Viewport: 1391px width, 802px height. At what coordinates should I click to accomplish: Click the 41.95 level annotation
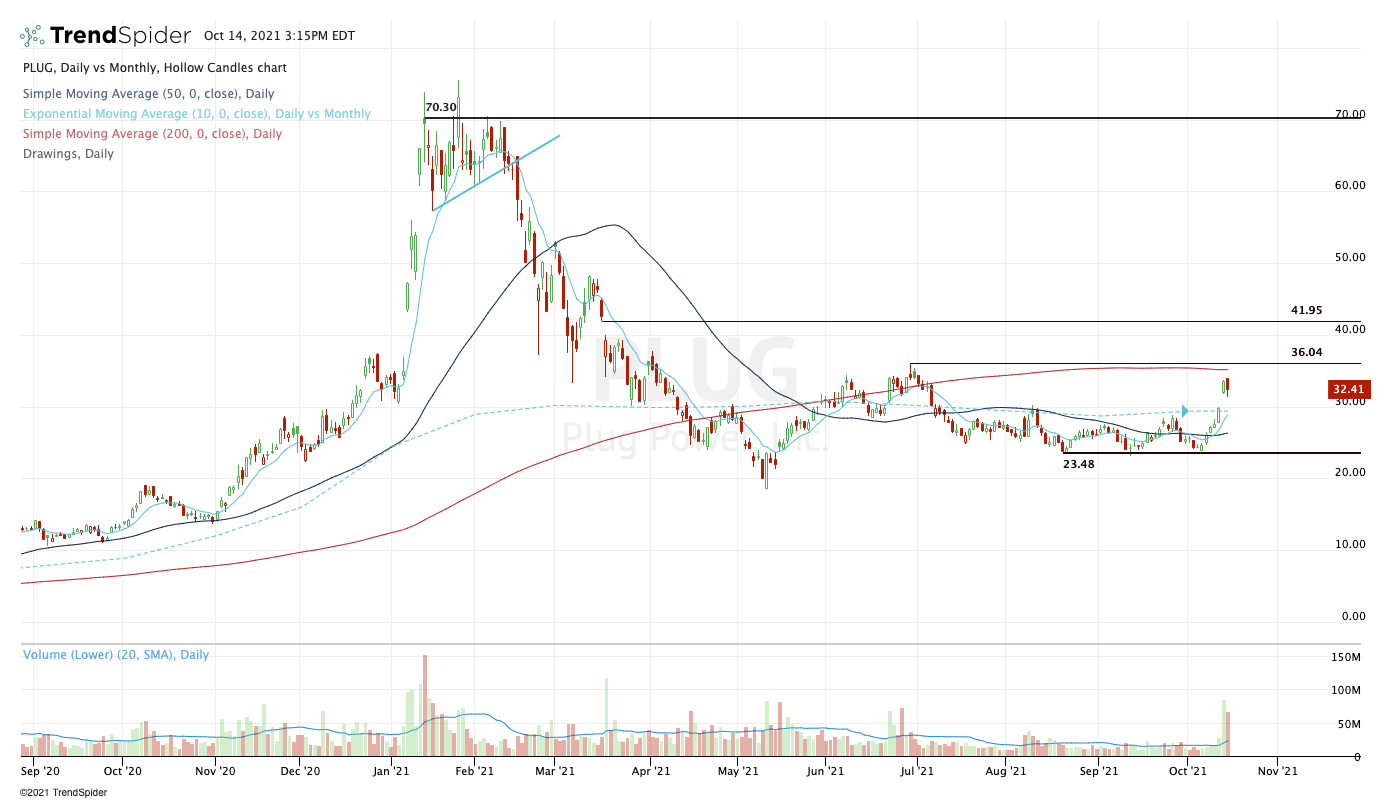pos(1307,310)
